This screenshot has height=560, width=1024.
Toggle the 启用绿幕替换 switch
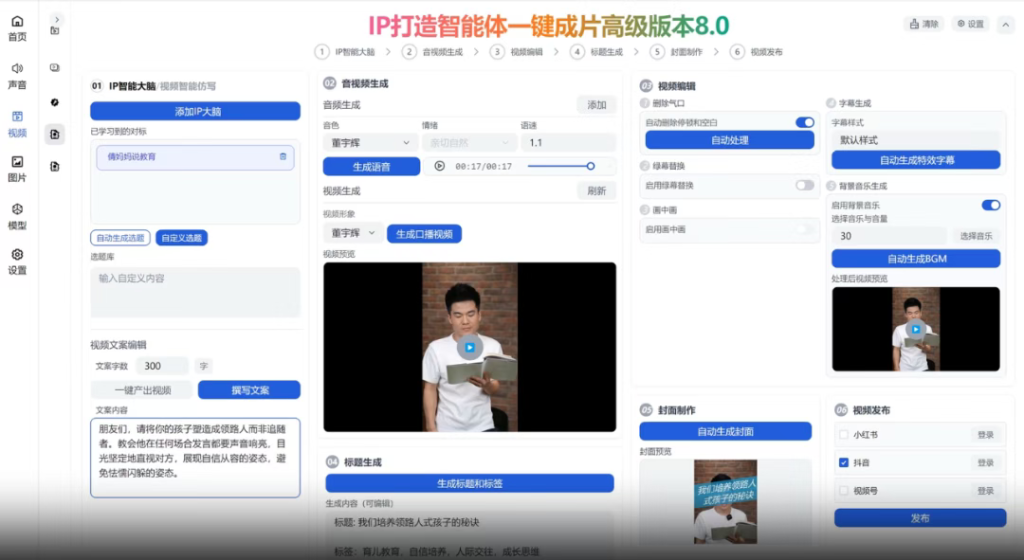[x=805, y=185]
